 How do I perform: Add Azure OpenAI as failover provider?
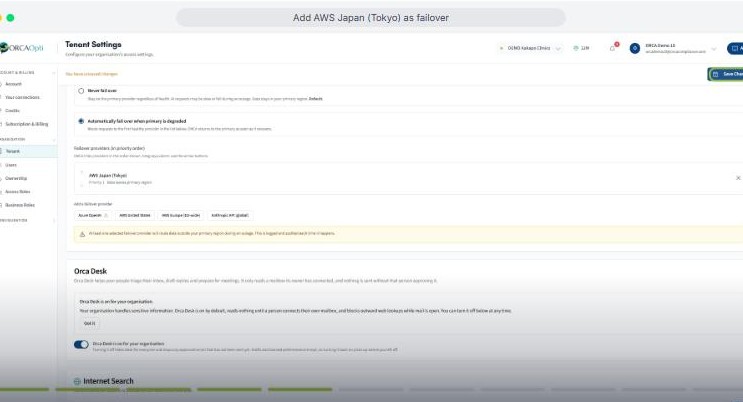[x=93, y=215]
